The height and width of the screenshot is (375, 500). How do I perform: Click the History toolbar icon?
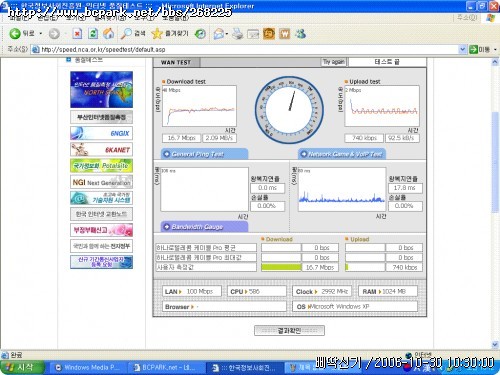click(200, 33)
